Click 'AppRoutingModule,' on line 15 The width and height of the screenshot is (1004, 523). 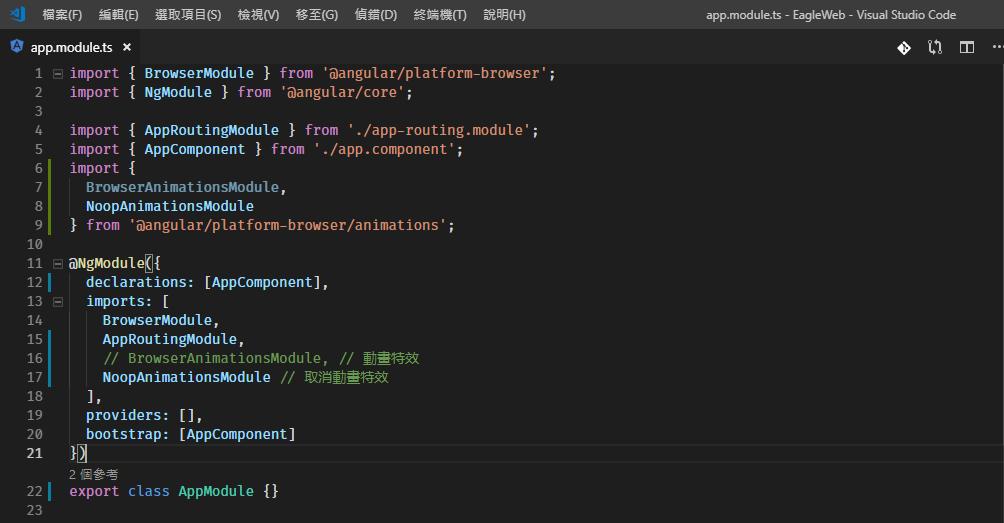pyautogui.click(x=174, y=339)
